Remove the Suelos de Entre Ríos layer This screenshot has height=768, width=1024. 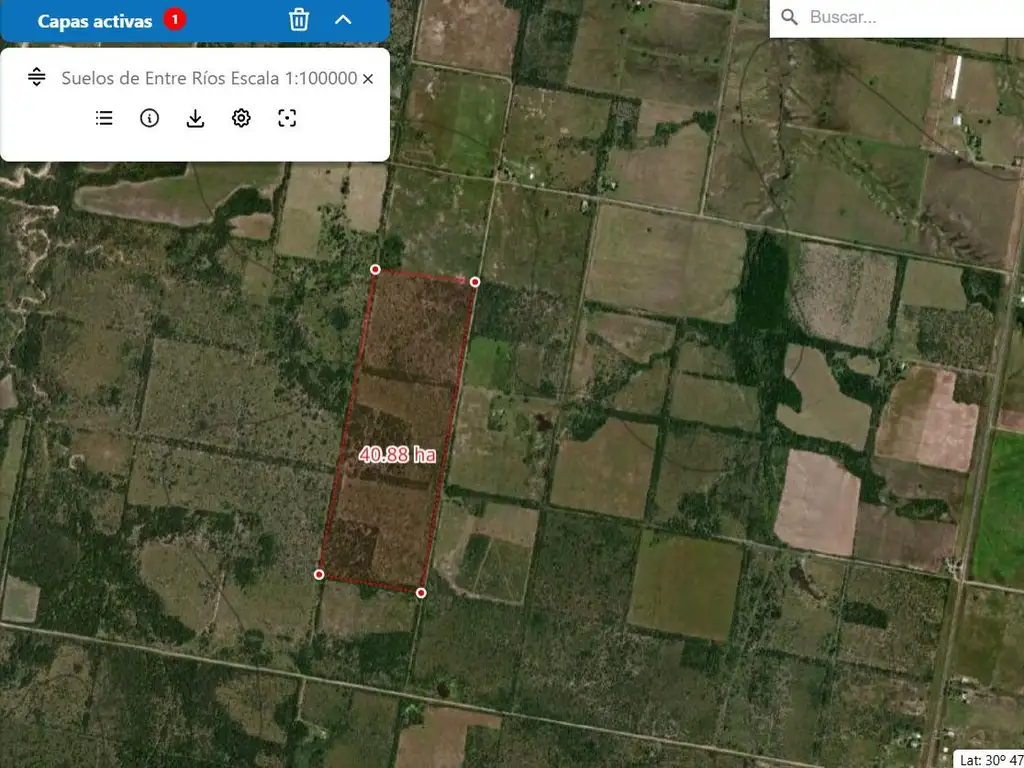[x=368, y=79]
